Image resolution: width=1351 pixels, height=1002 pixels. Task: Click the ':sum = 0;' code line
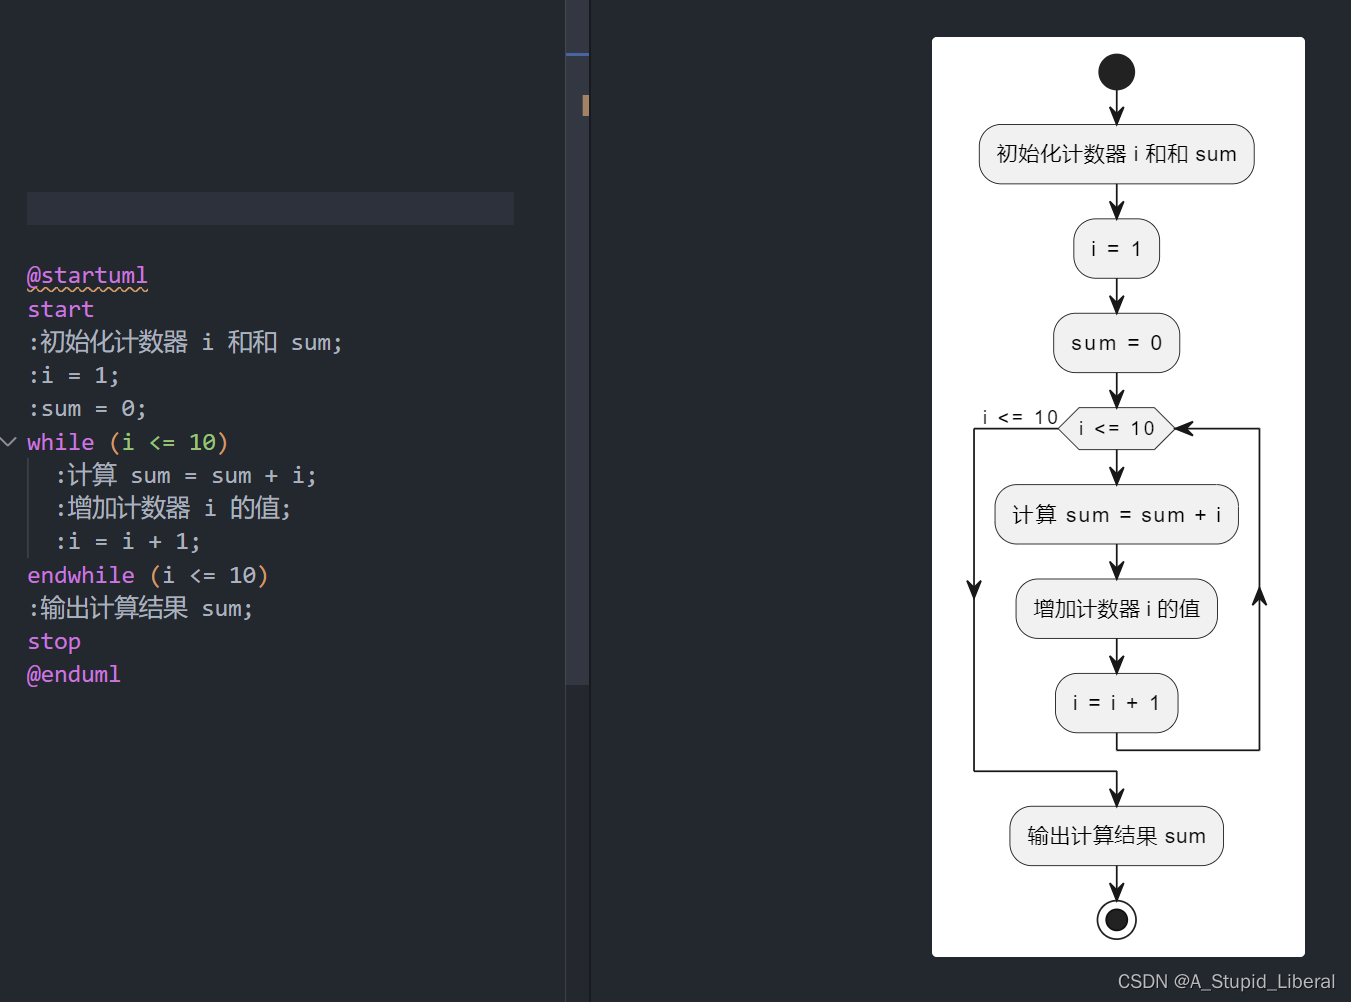pyautogui.click(x=87, y=409)
